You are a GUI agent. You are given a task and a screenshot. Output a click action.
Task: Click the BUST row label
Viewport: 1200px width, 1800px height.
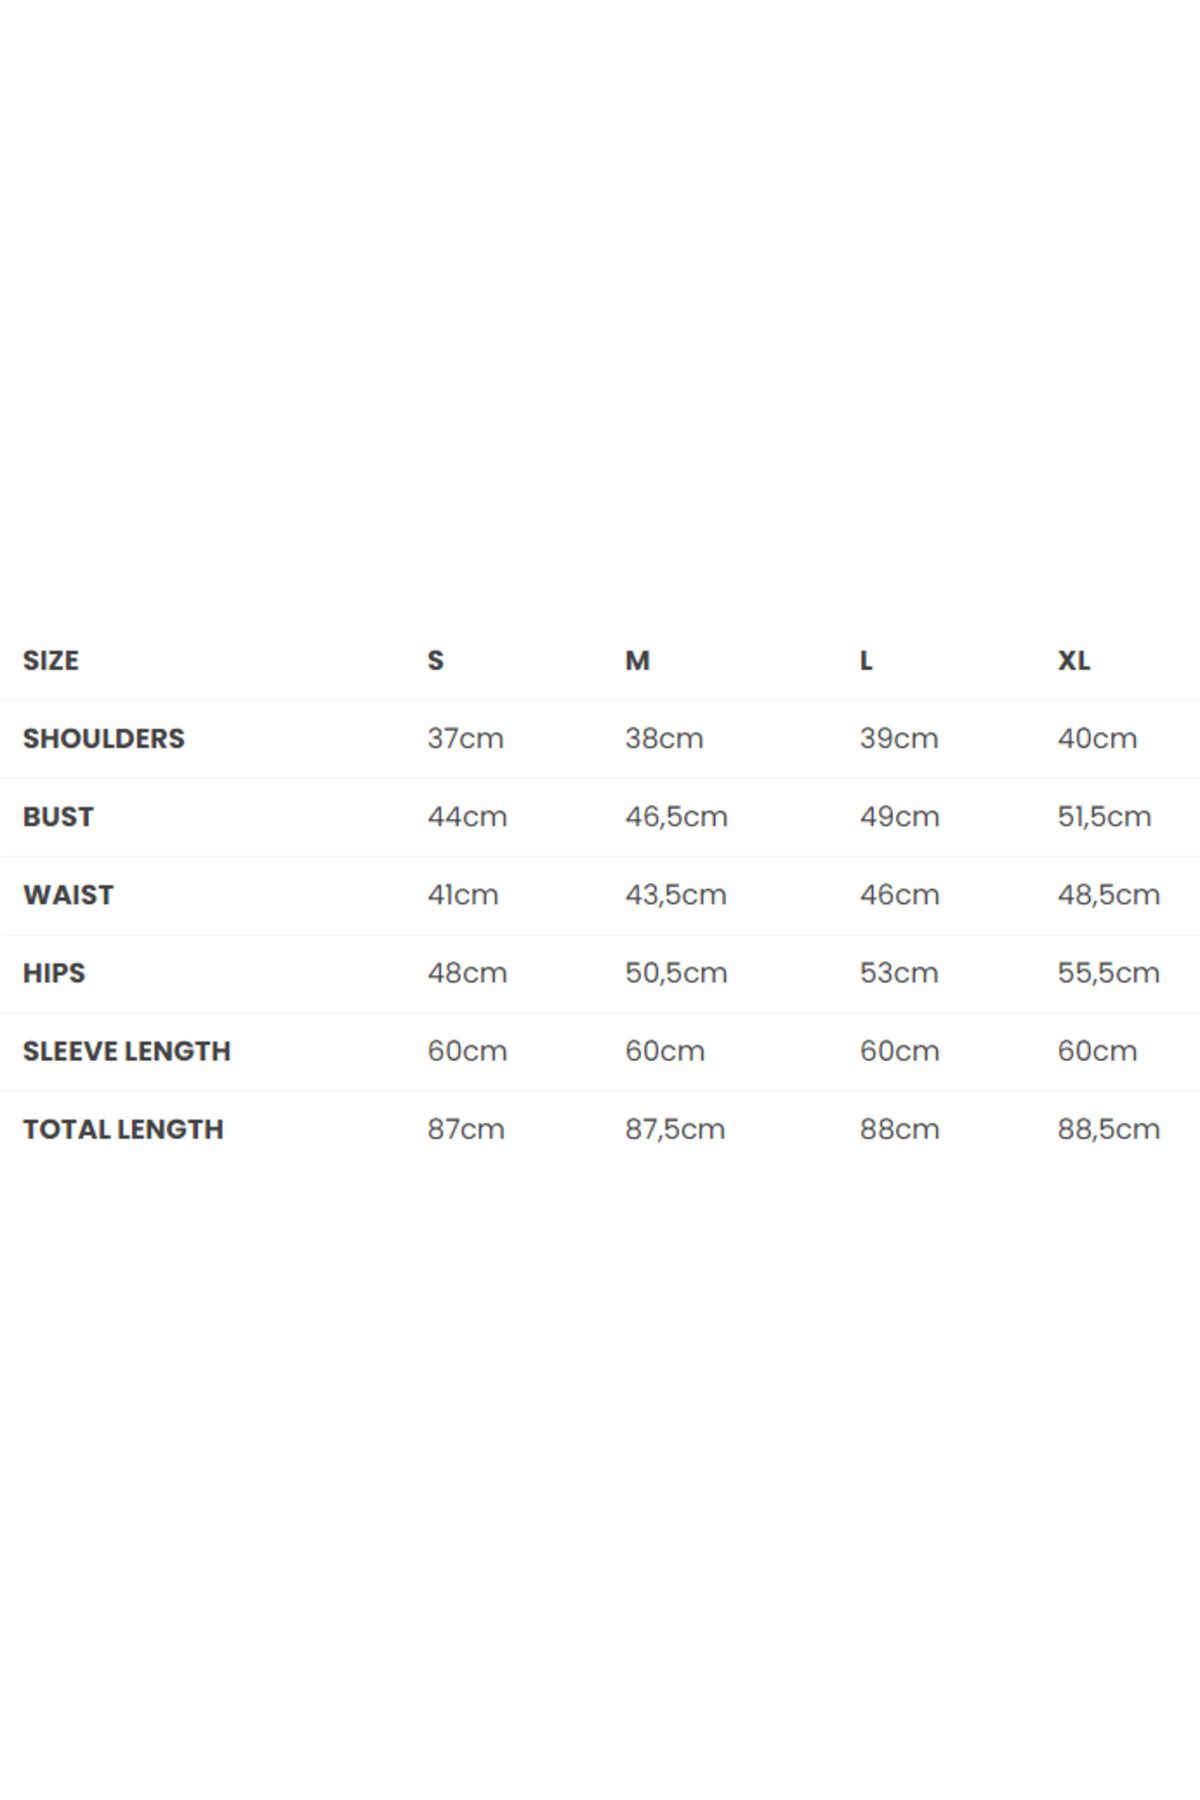(x=58, y=817)
